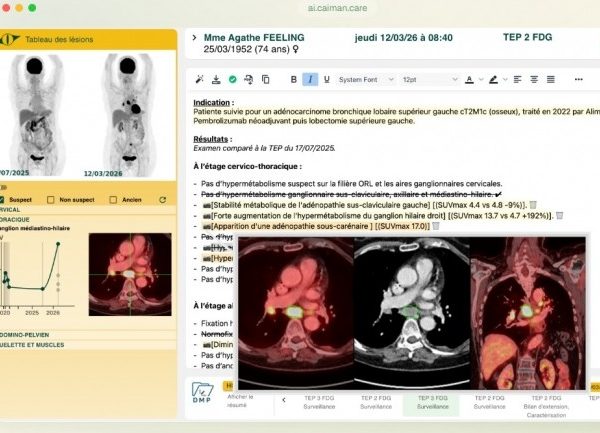Toggle italic formatting off

pos(310,79)
